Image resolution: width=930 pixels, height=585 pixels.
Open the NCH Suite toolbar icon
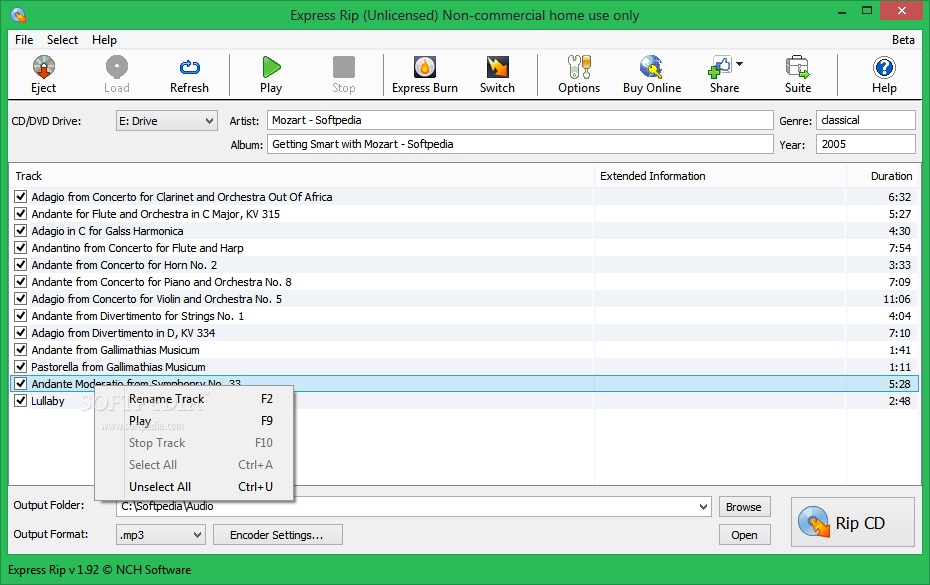pyautogui.click(x=798, y=67)
